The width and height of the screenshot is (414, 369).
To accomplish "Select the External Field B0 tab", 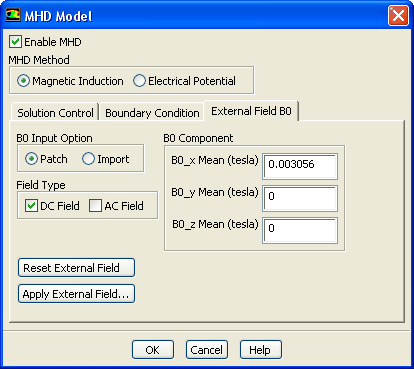I will (x=251, y=111).
